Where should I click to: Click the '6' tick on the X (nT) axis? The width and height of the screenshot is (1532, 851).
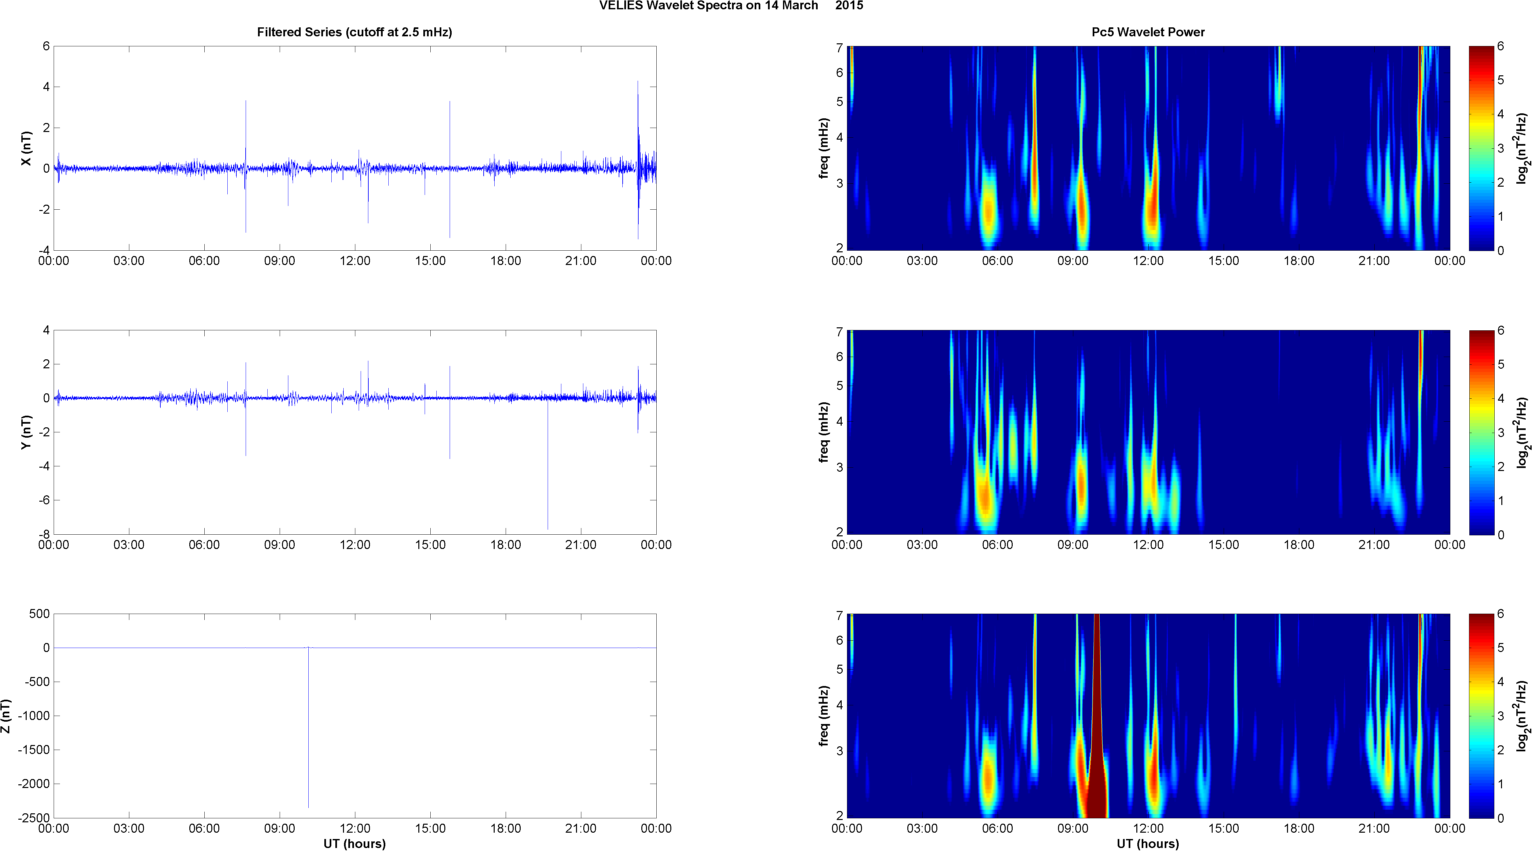(46, 46)
